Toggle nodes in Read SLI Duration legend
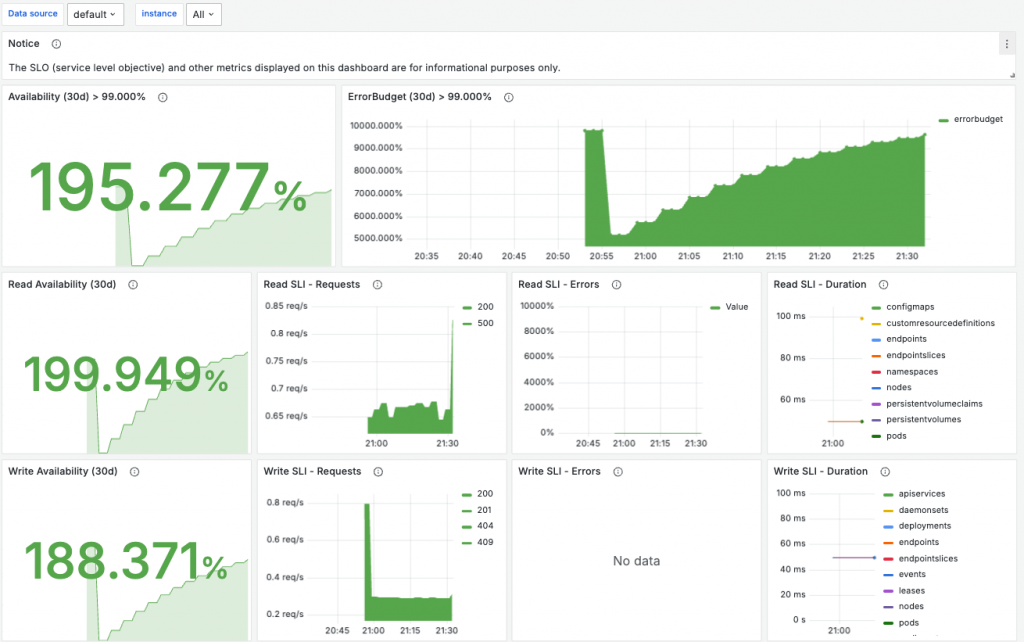The image size is (1024, 642). 899,387
